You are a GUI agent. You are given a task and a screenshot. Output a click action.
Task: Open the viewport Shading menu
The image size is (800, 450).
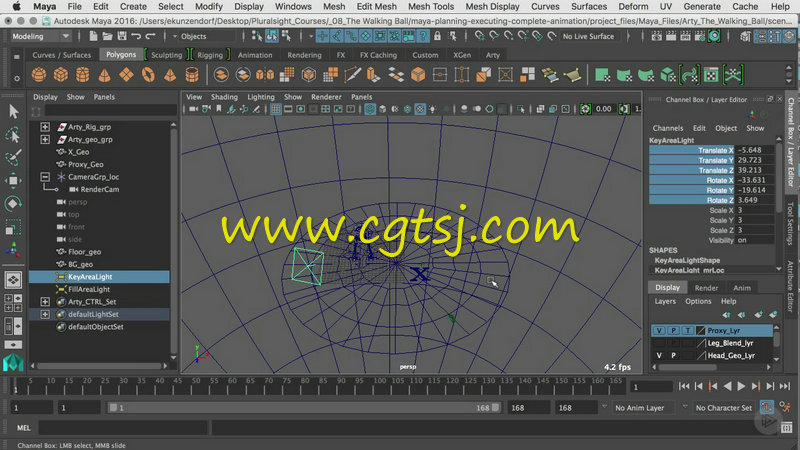[x=224, y=97]
